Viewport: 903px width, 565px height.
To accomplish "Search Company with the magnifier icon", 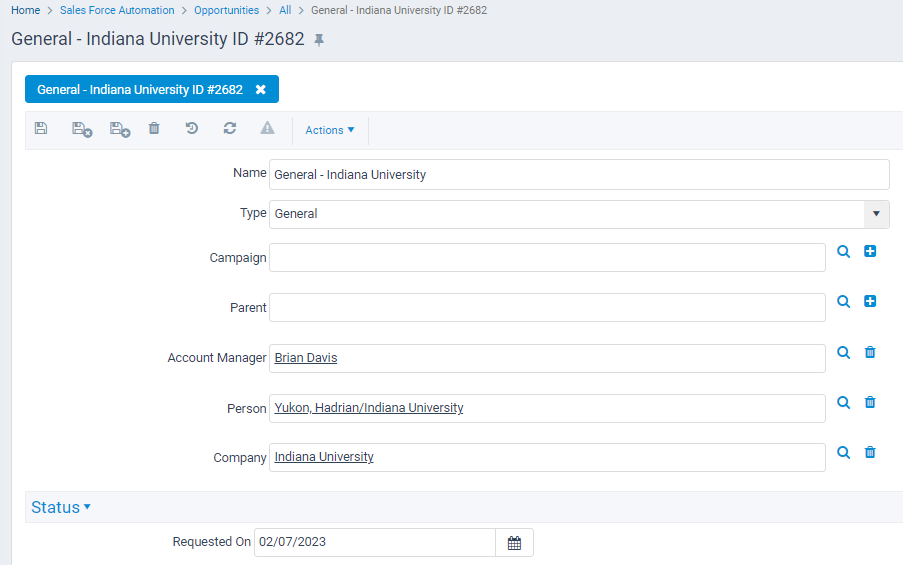I will click(843, 453).
